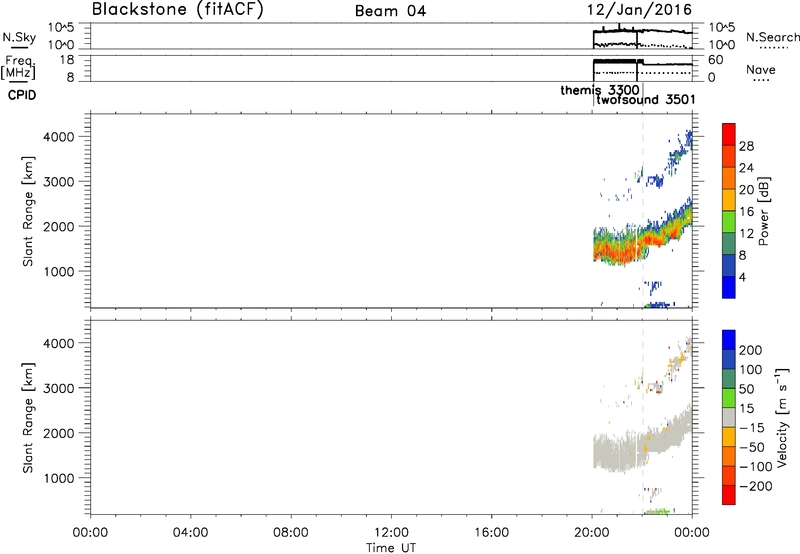Click the blue swatch near 4 dB
The width and height of the screenshot is (800, 554).
729,288
